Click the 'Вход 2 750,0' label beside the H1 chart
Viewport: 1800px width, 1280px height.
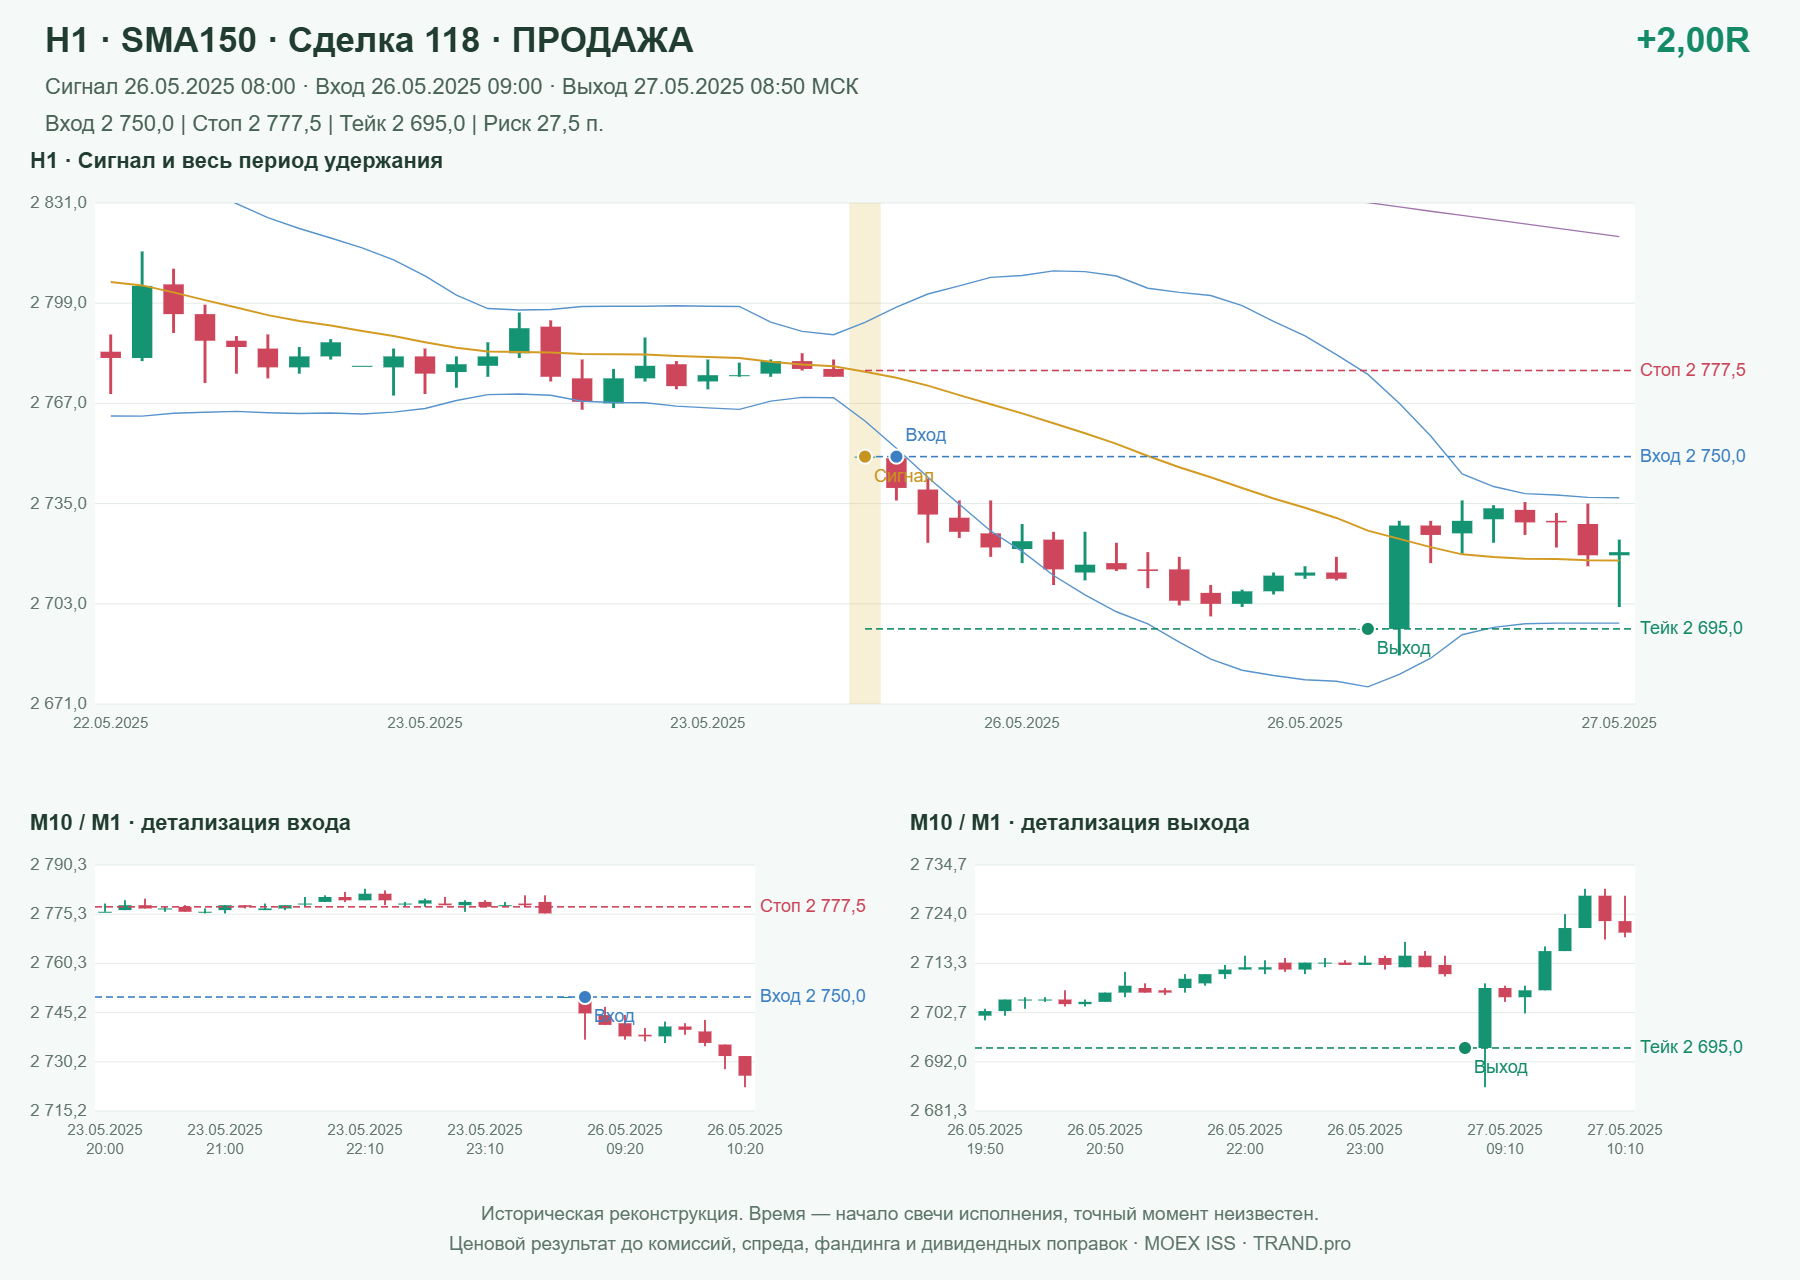pyautogui.click(x=1692, y=456)
